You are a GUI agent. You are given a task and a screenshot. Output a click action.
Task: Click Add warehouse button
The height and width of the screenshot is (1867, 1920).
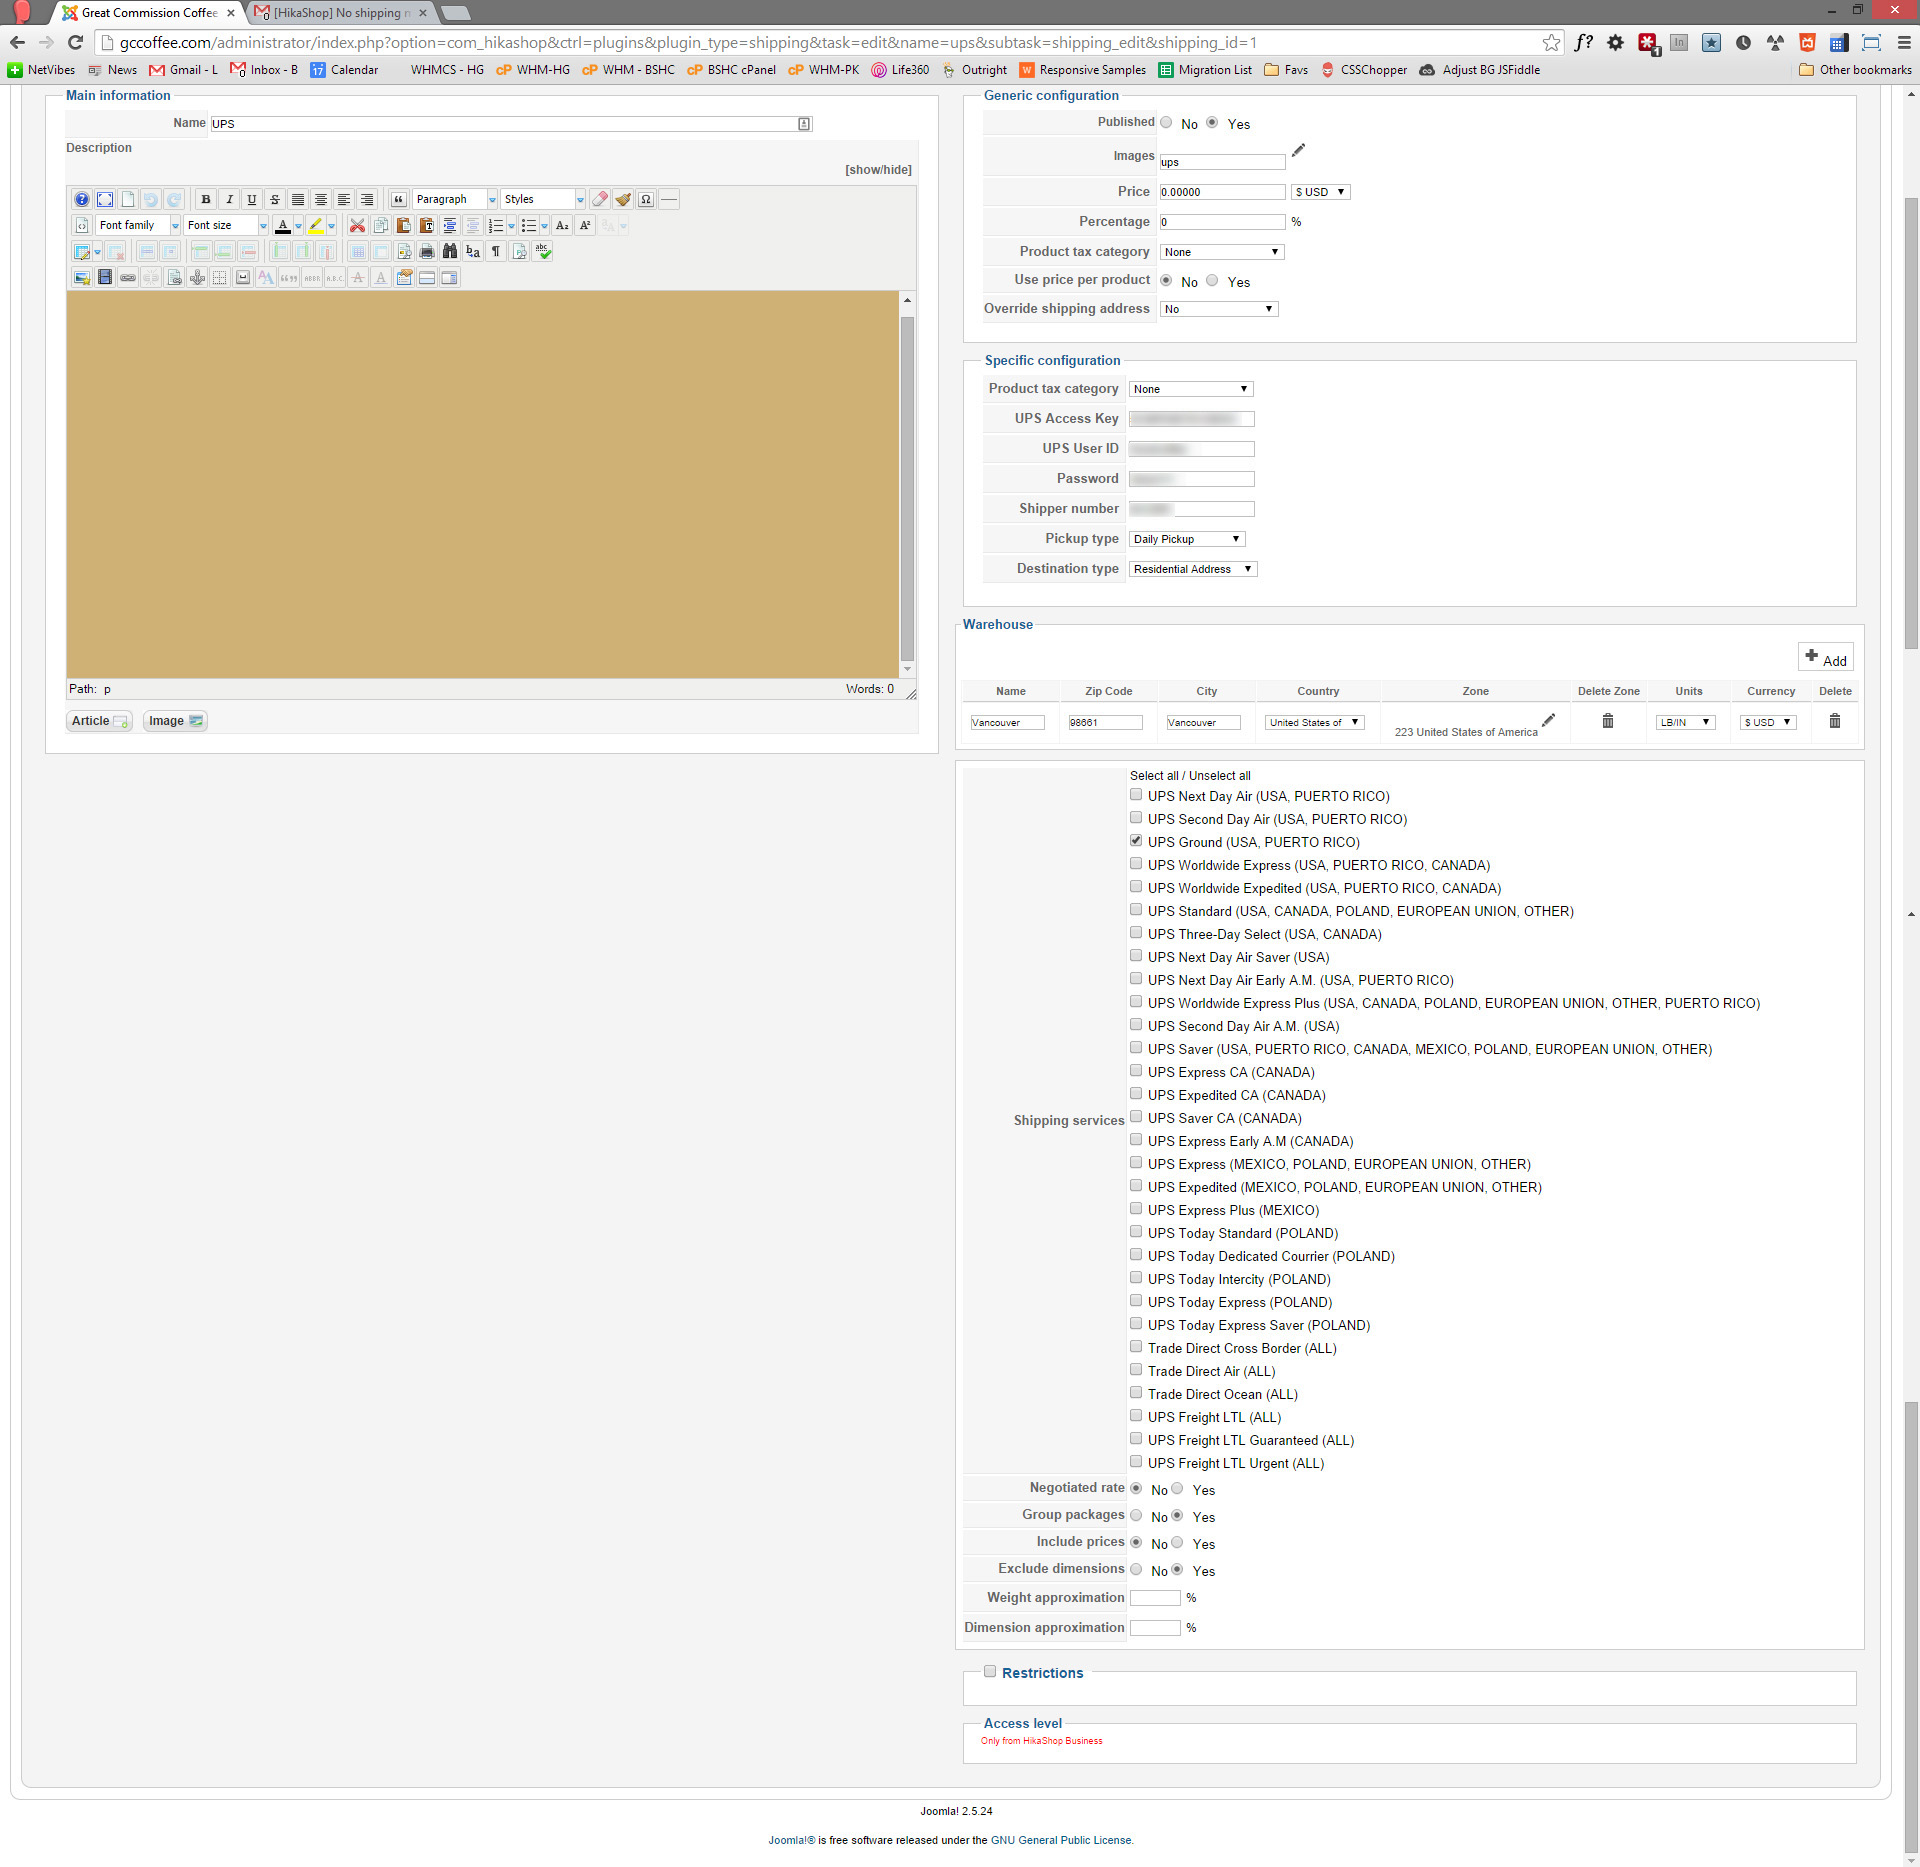(x=1825, y=658)
